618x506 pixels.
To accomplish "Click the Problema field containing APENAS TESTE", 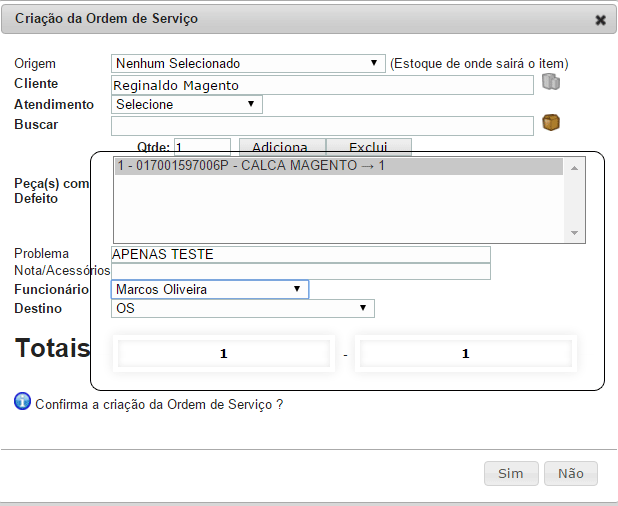I will pos(301,254).
